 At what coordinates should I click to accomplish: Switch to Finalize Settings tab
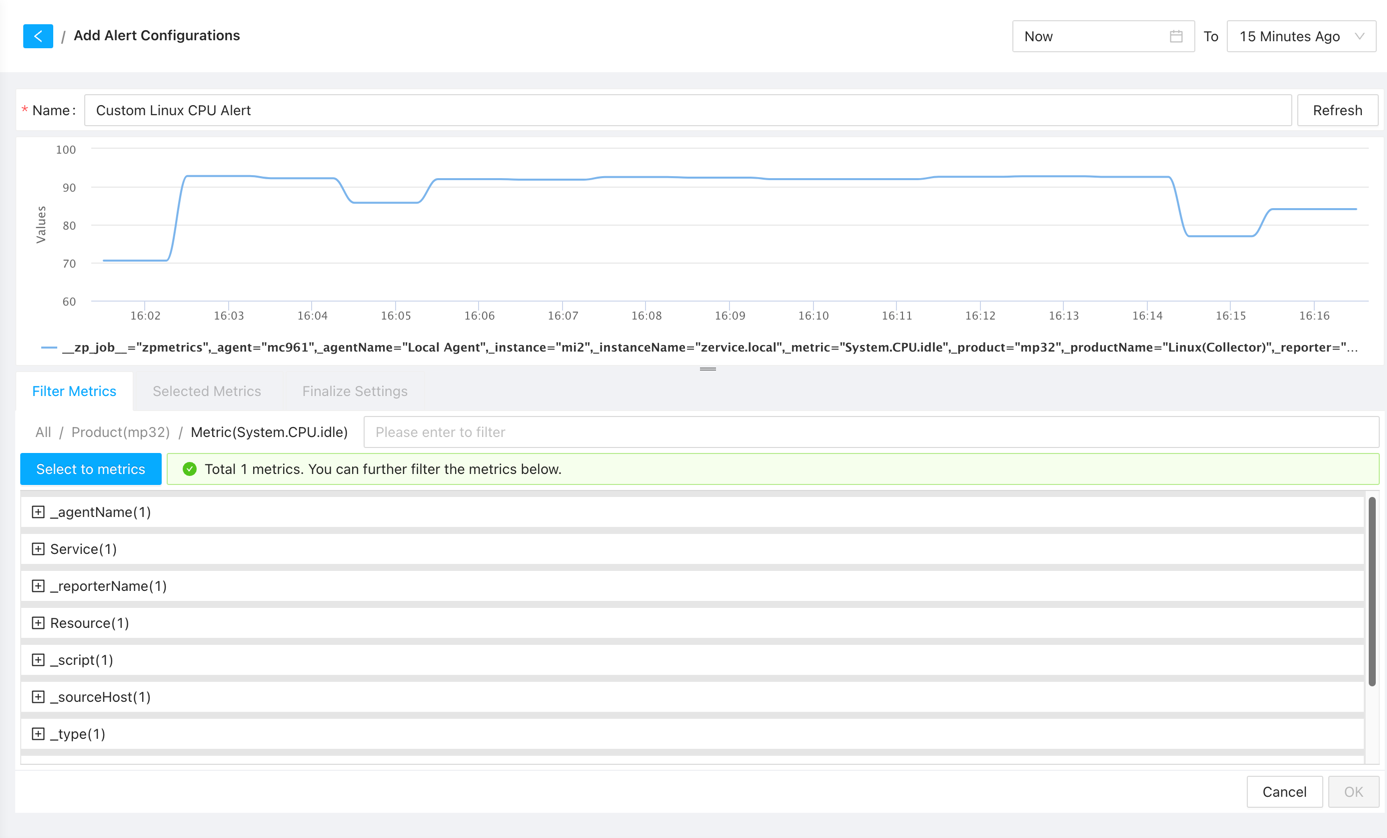tap(354, 391)
